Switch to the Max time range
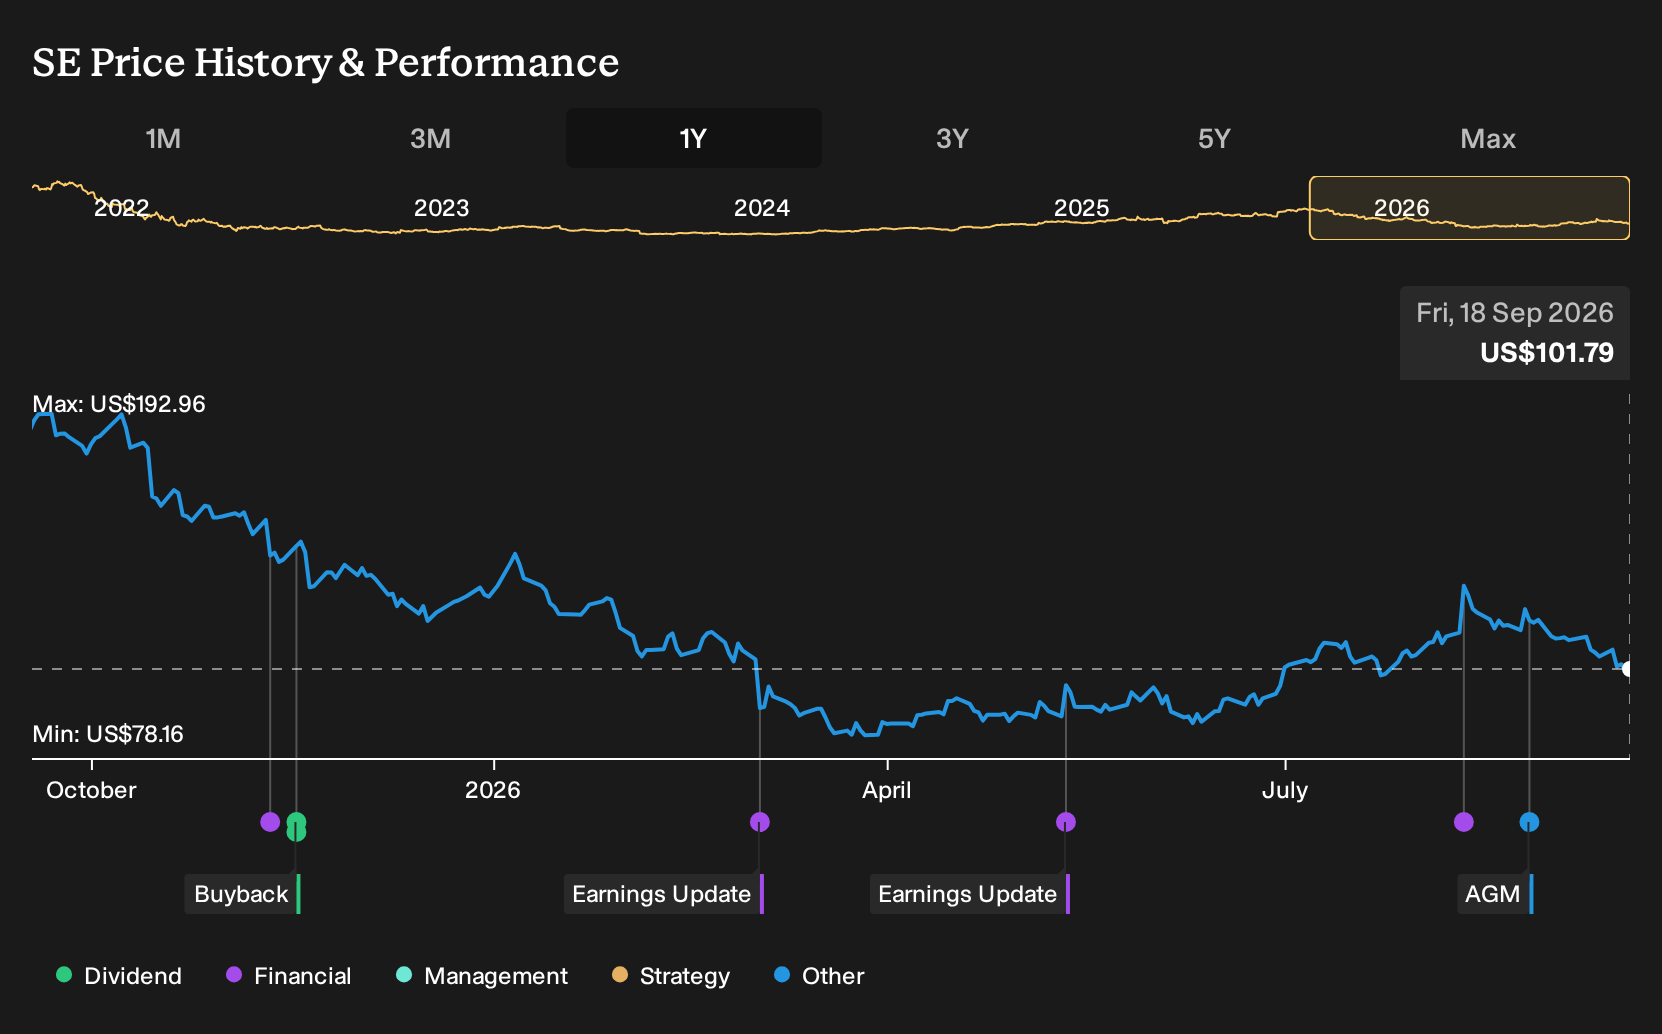Image resolution: width=1662 pixels, height=1034 pixels. [x=1488, y=138]
